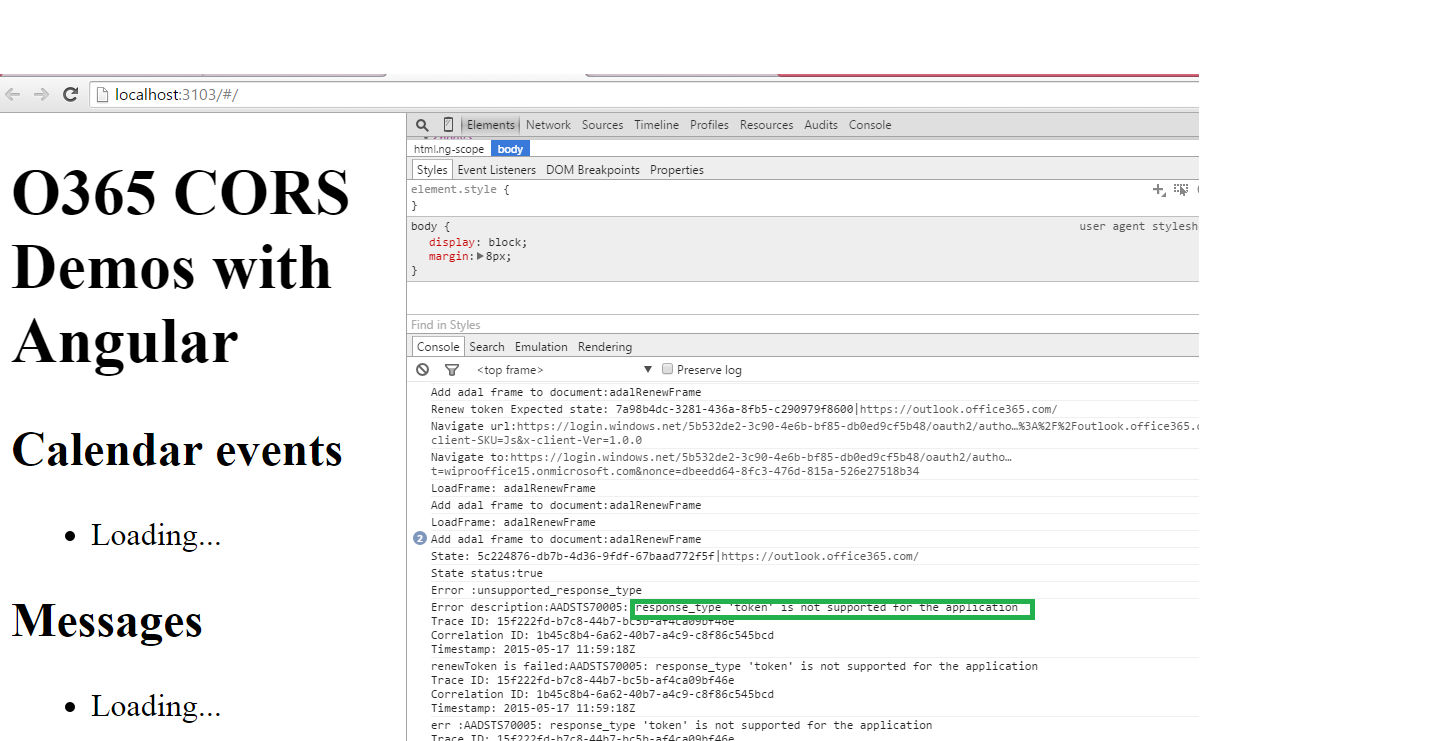
Task: Switch to Event Listeners tab
Action: [x=497, y=170]
